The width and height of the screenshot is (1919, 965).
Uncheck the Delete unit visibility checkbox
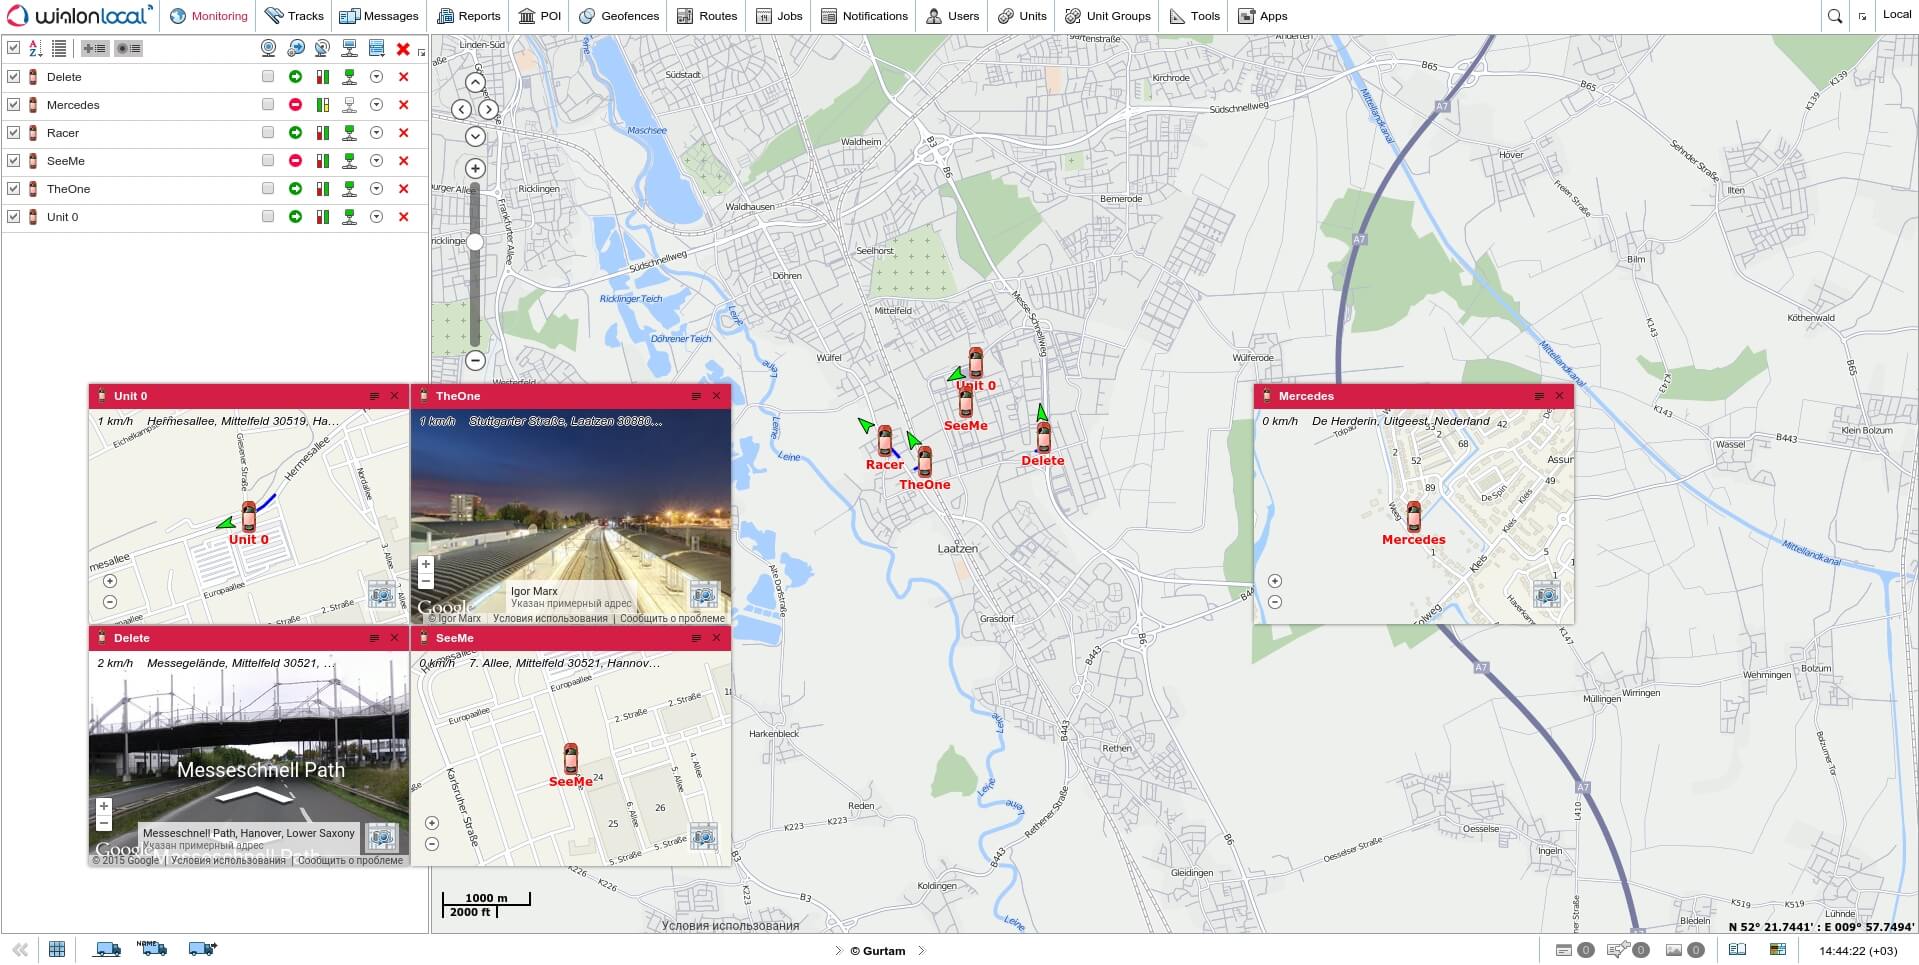(x=14, y=77)
